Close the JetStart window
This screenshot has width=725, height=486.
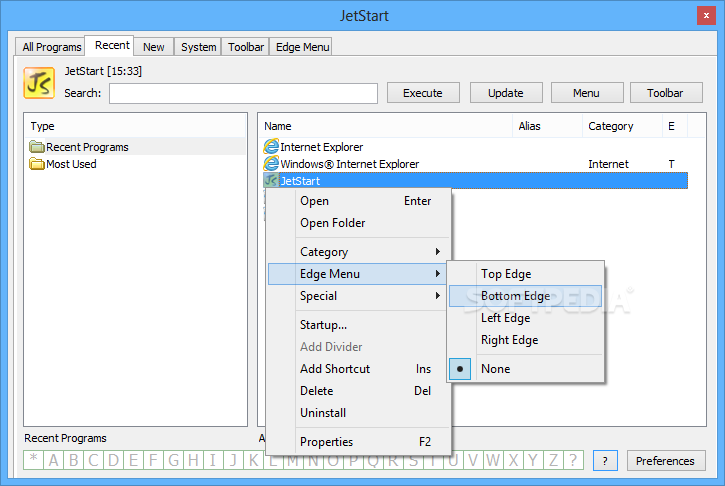coord(706,16)
